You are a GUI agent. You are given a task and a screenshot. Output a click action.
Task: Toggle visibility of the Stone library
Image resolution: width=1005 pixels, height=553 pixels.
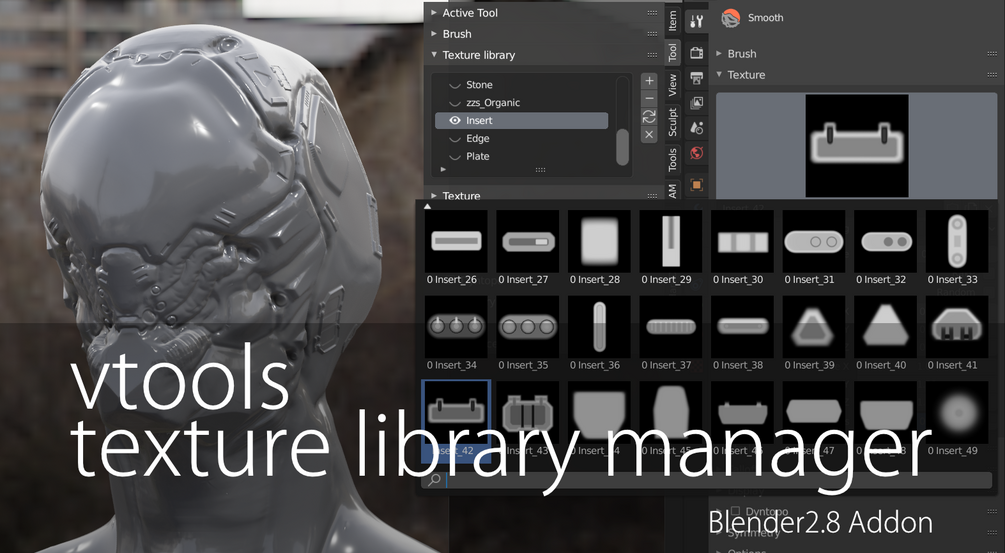pyautogui.click(x=455, y=85)
